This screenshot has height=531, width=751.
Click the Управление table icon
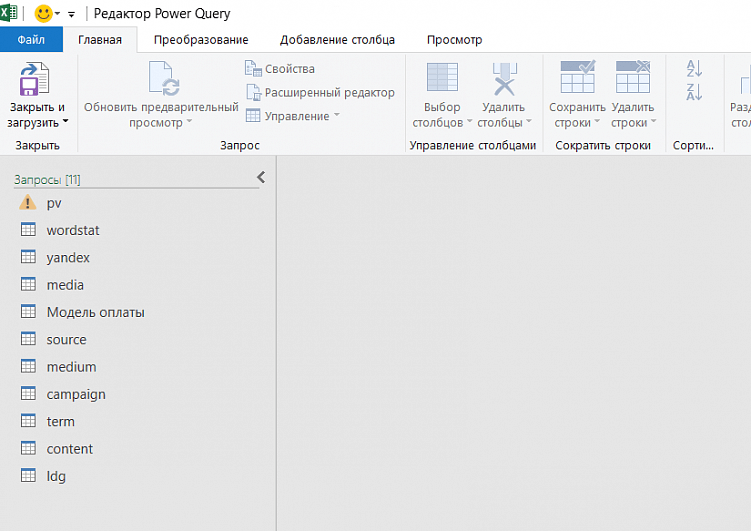253,115
